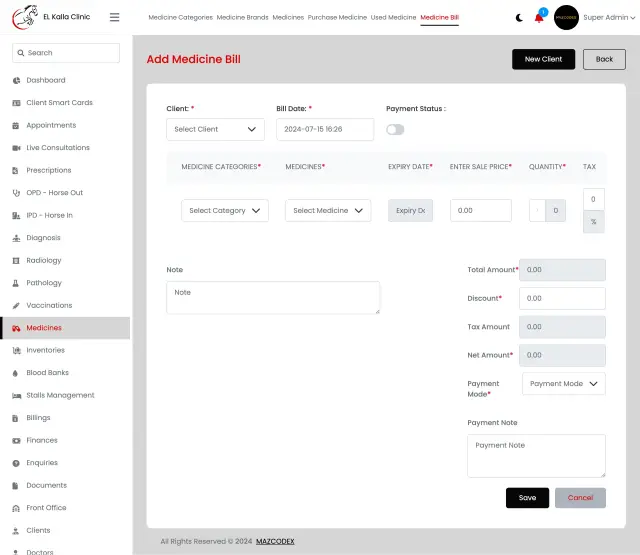
Task: Click the Tax Amount field
Action: pos(562,327)
